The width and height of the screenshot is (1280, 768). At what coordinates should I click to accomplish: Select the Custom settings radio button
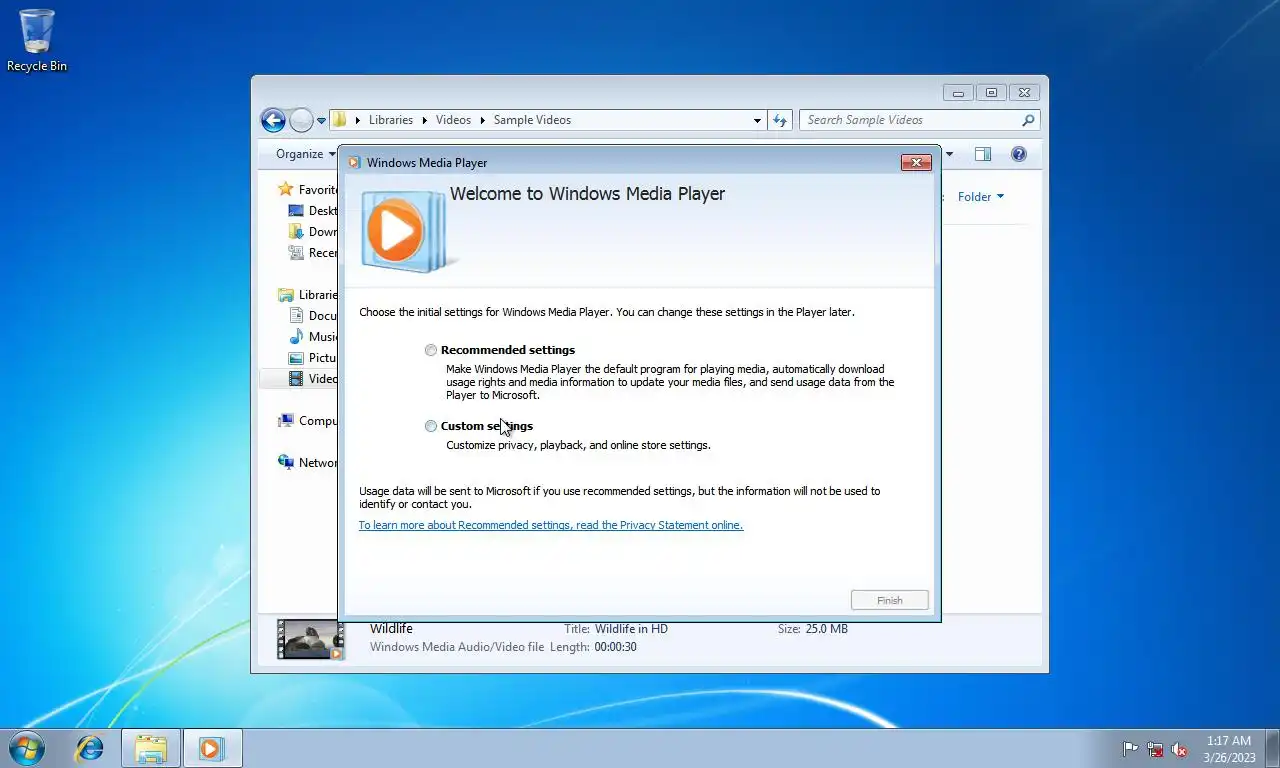click(431, 426)
